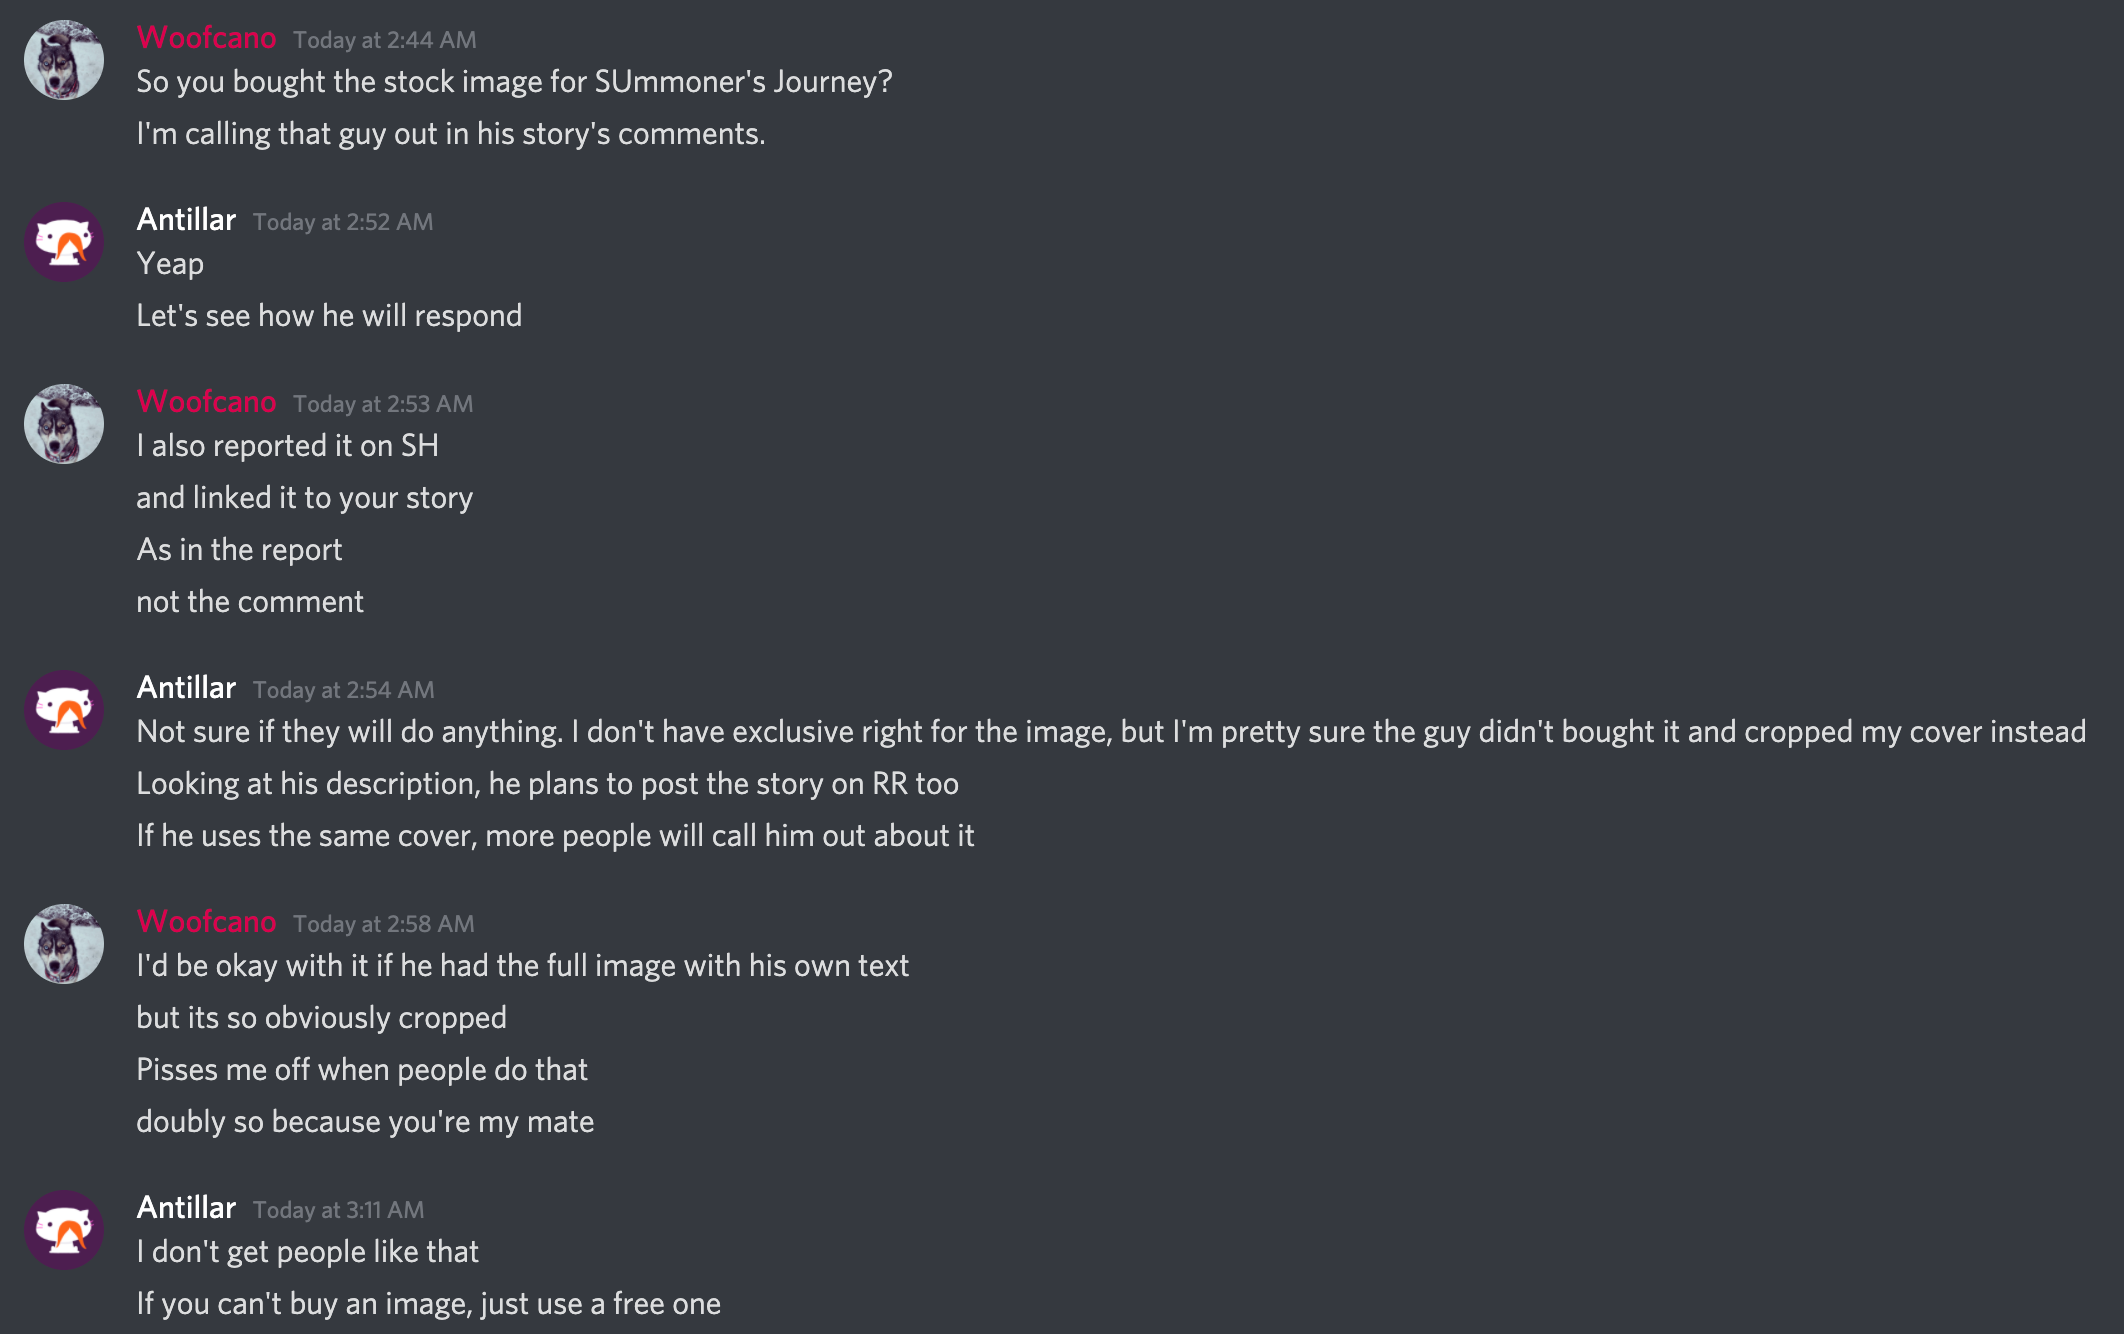
Task: Click the message 'not the comment'
Action: tap(250, 601)
